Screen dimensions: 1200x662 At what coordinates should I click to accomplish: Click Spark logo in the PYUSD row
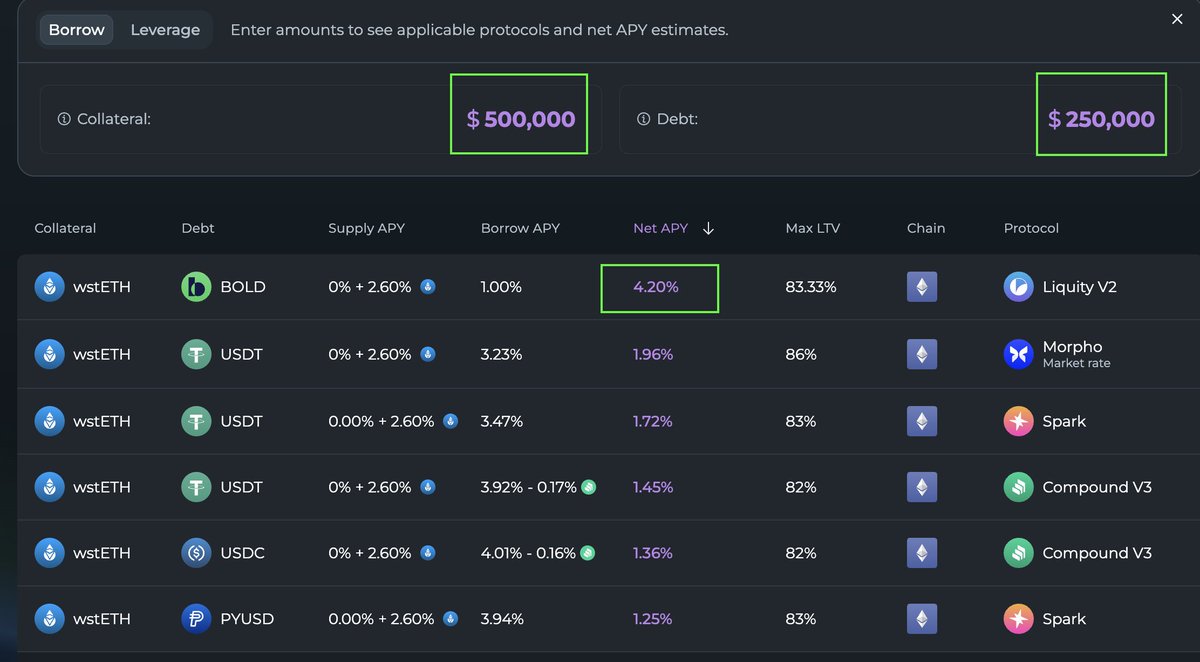coord(1018,619)
